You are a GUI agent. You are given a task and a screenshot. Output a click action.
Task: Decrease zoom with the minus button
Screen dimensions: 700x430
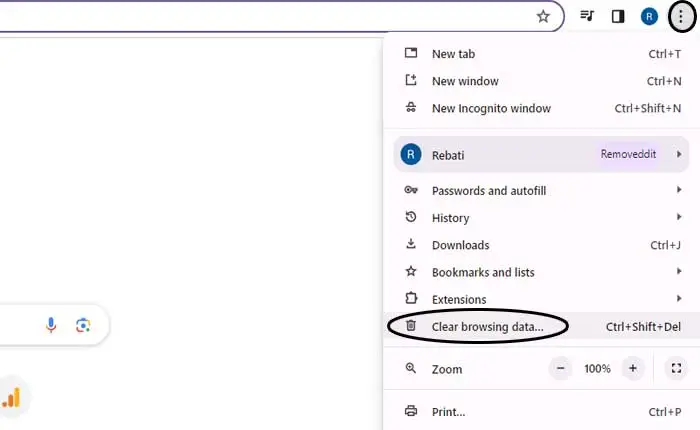tap(561, 369)
